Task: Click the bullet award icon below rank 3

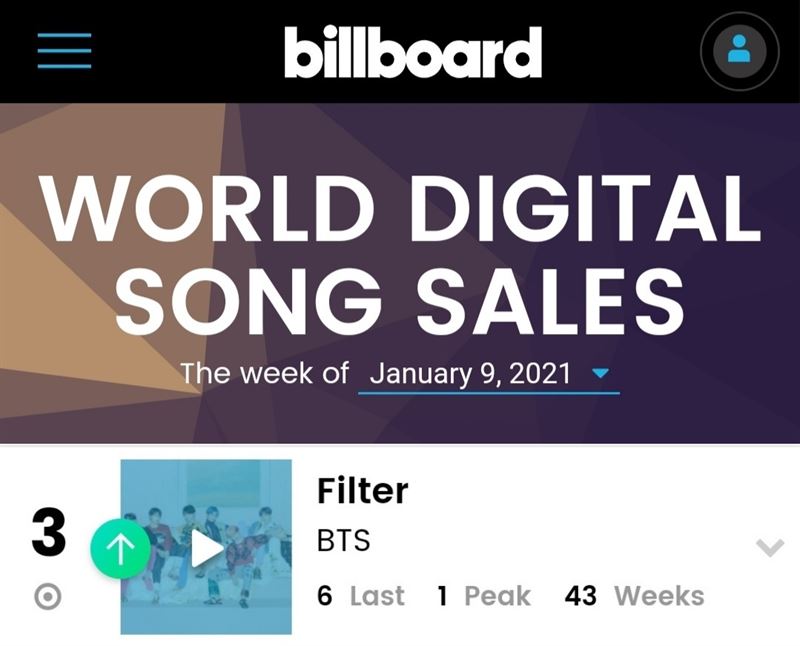Action: 48,597
